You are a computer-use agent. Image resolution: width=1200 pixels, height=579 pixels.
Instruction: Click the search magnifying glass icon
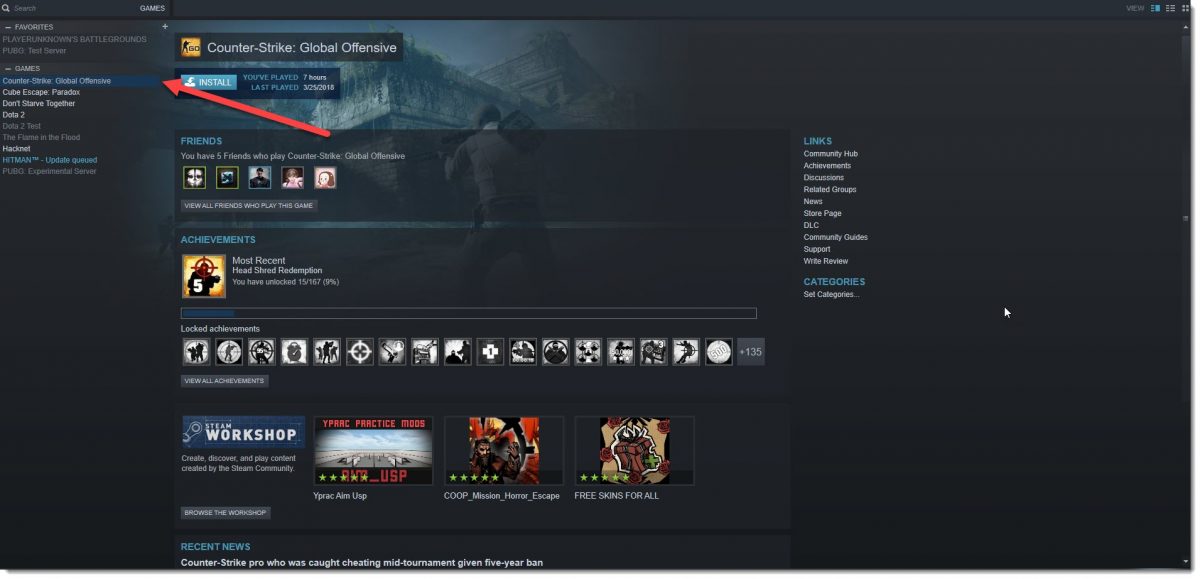point(7,7)
